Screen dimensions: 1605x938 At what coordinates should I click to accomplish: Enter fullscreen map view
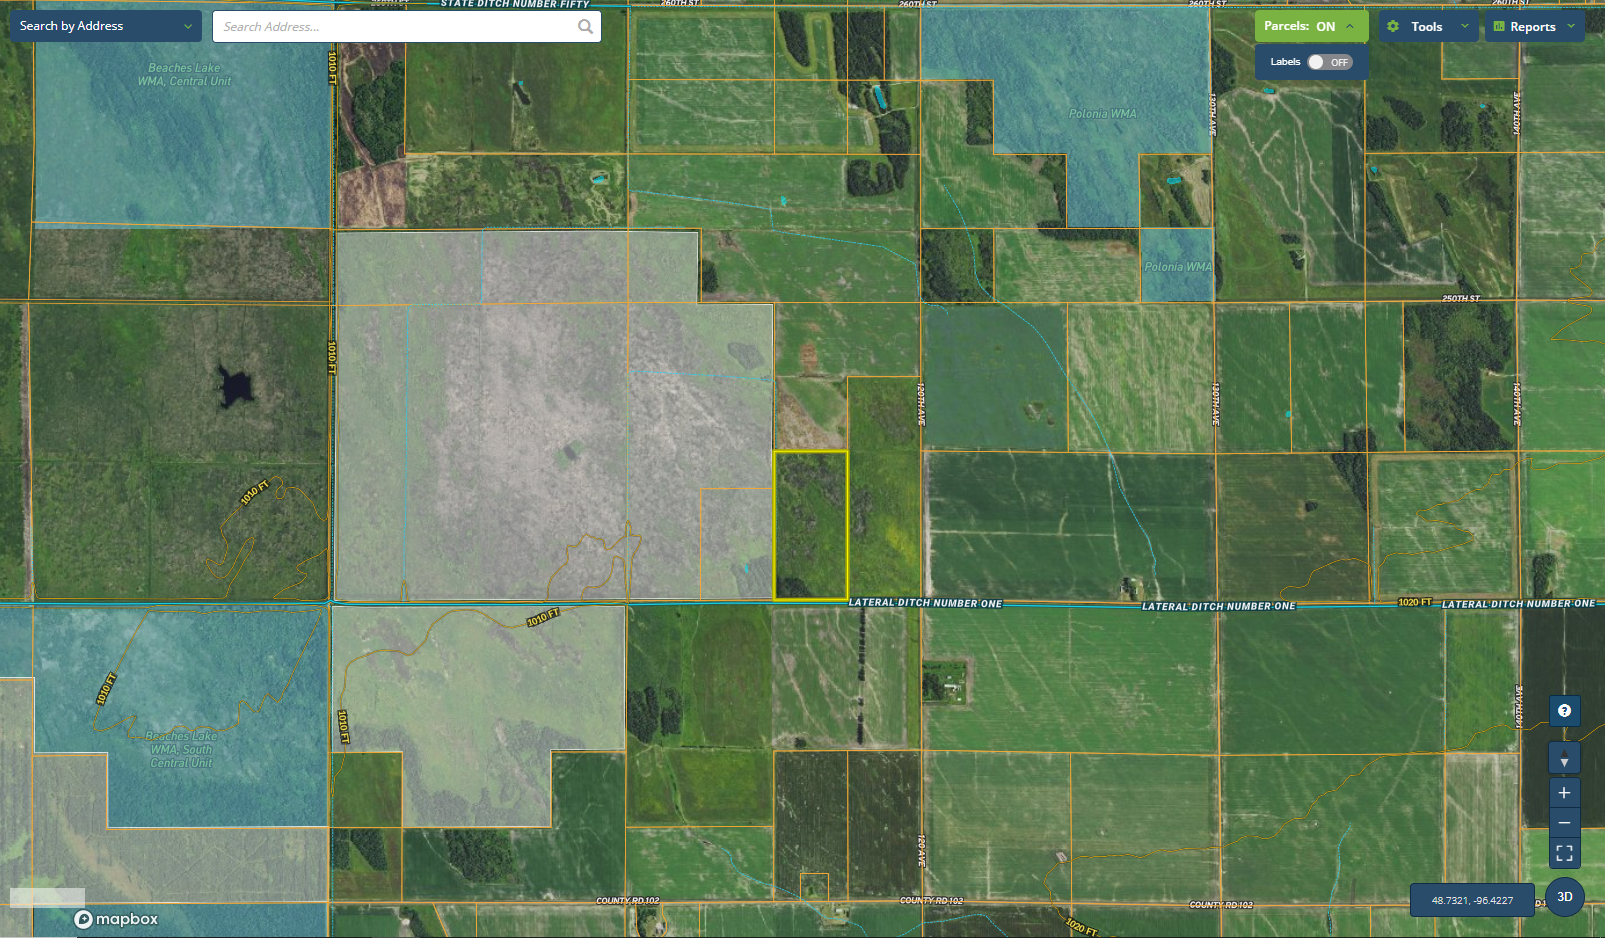1564,853
